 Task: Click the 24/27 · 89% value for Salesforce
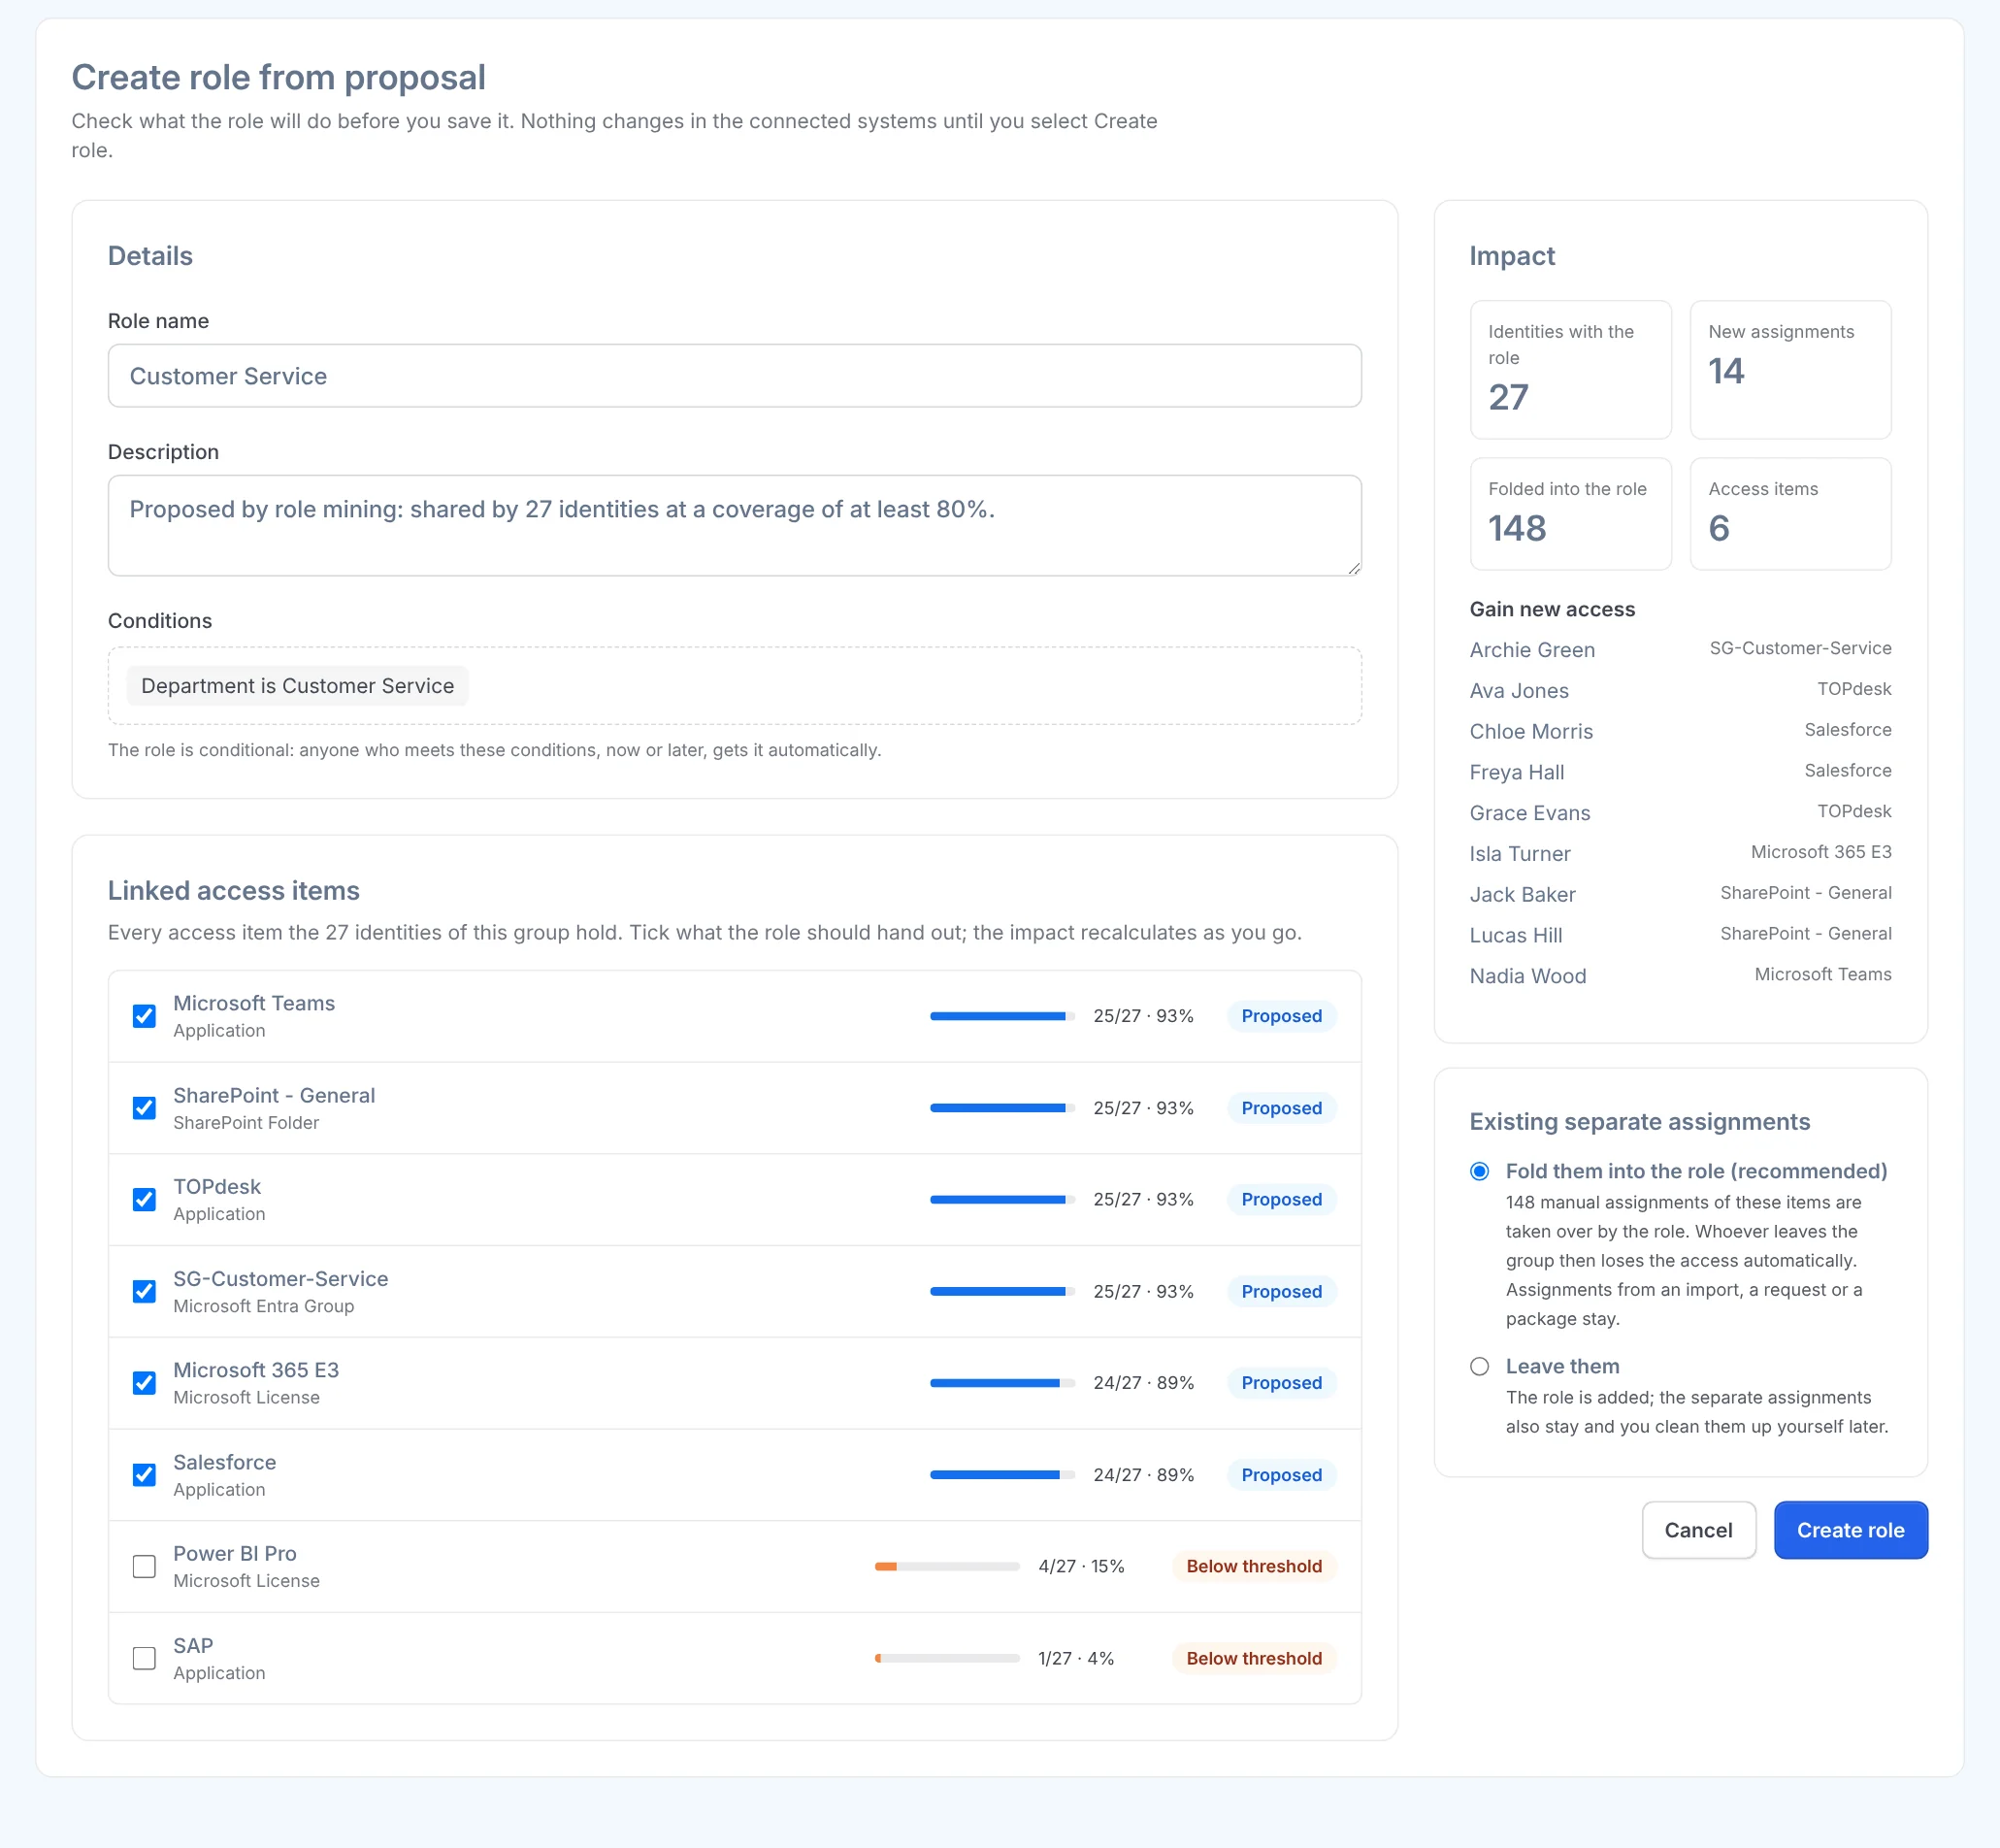tap(1144, 1475)
